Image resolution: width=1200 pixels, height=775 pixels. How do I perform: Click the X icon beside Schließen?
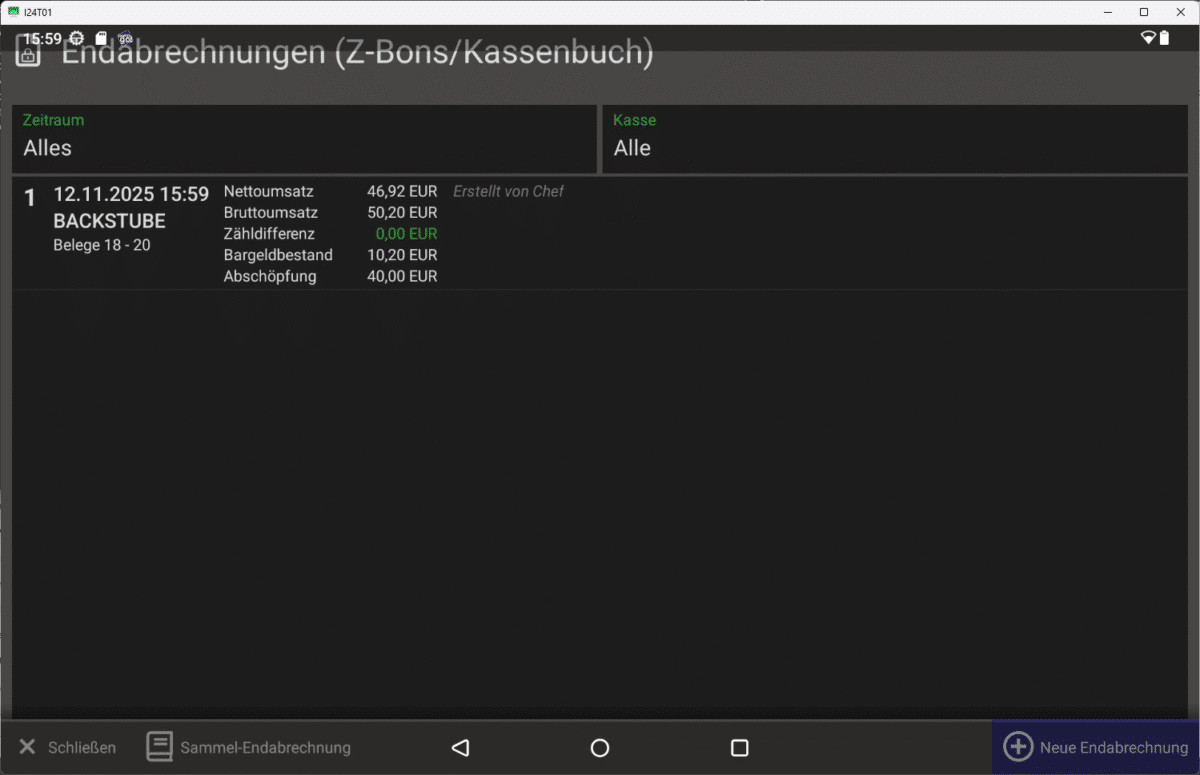[28, 747]
